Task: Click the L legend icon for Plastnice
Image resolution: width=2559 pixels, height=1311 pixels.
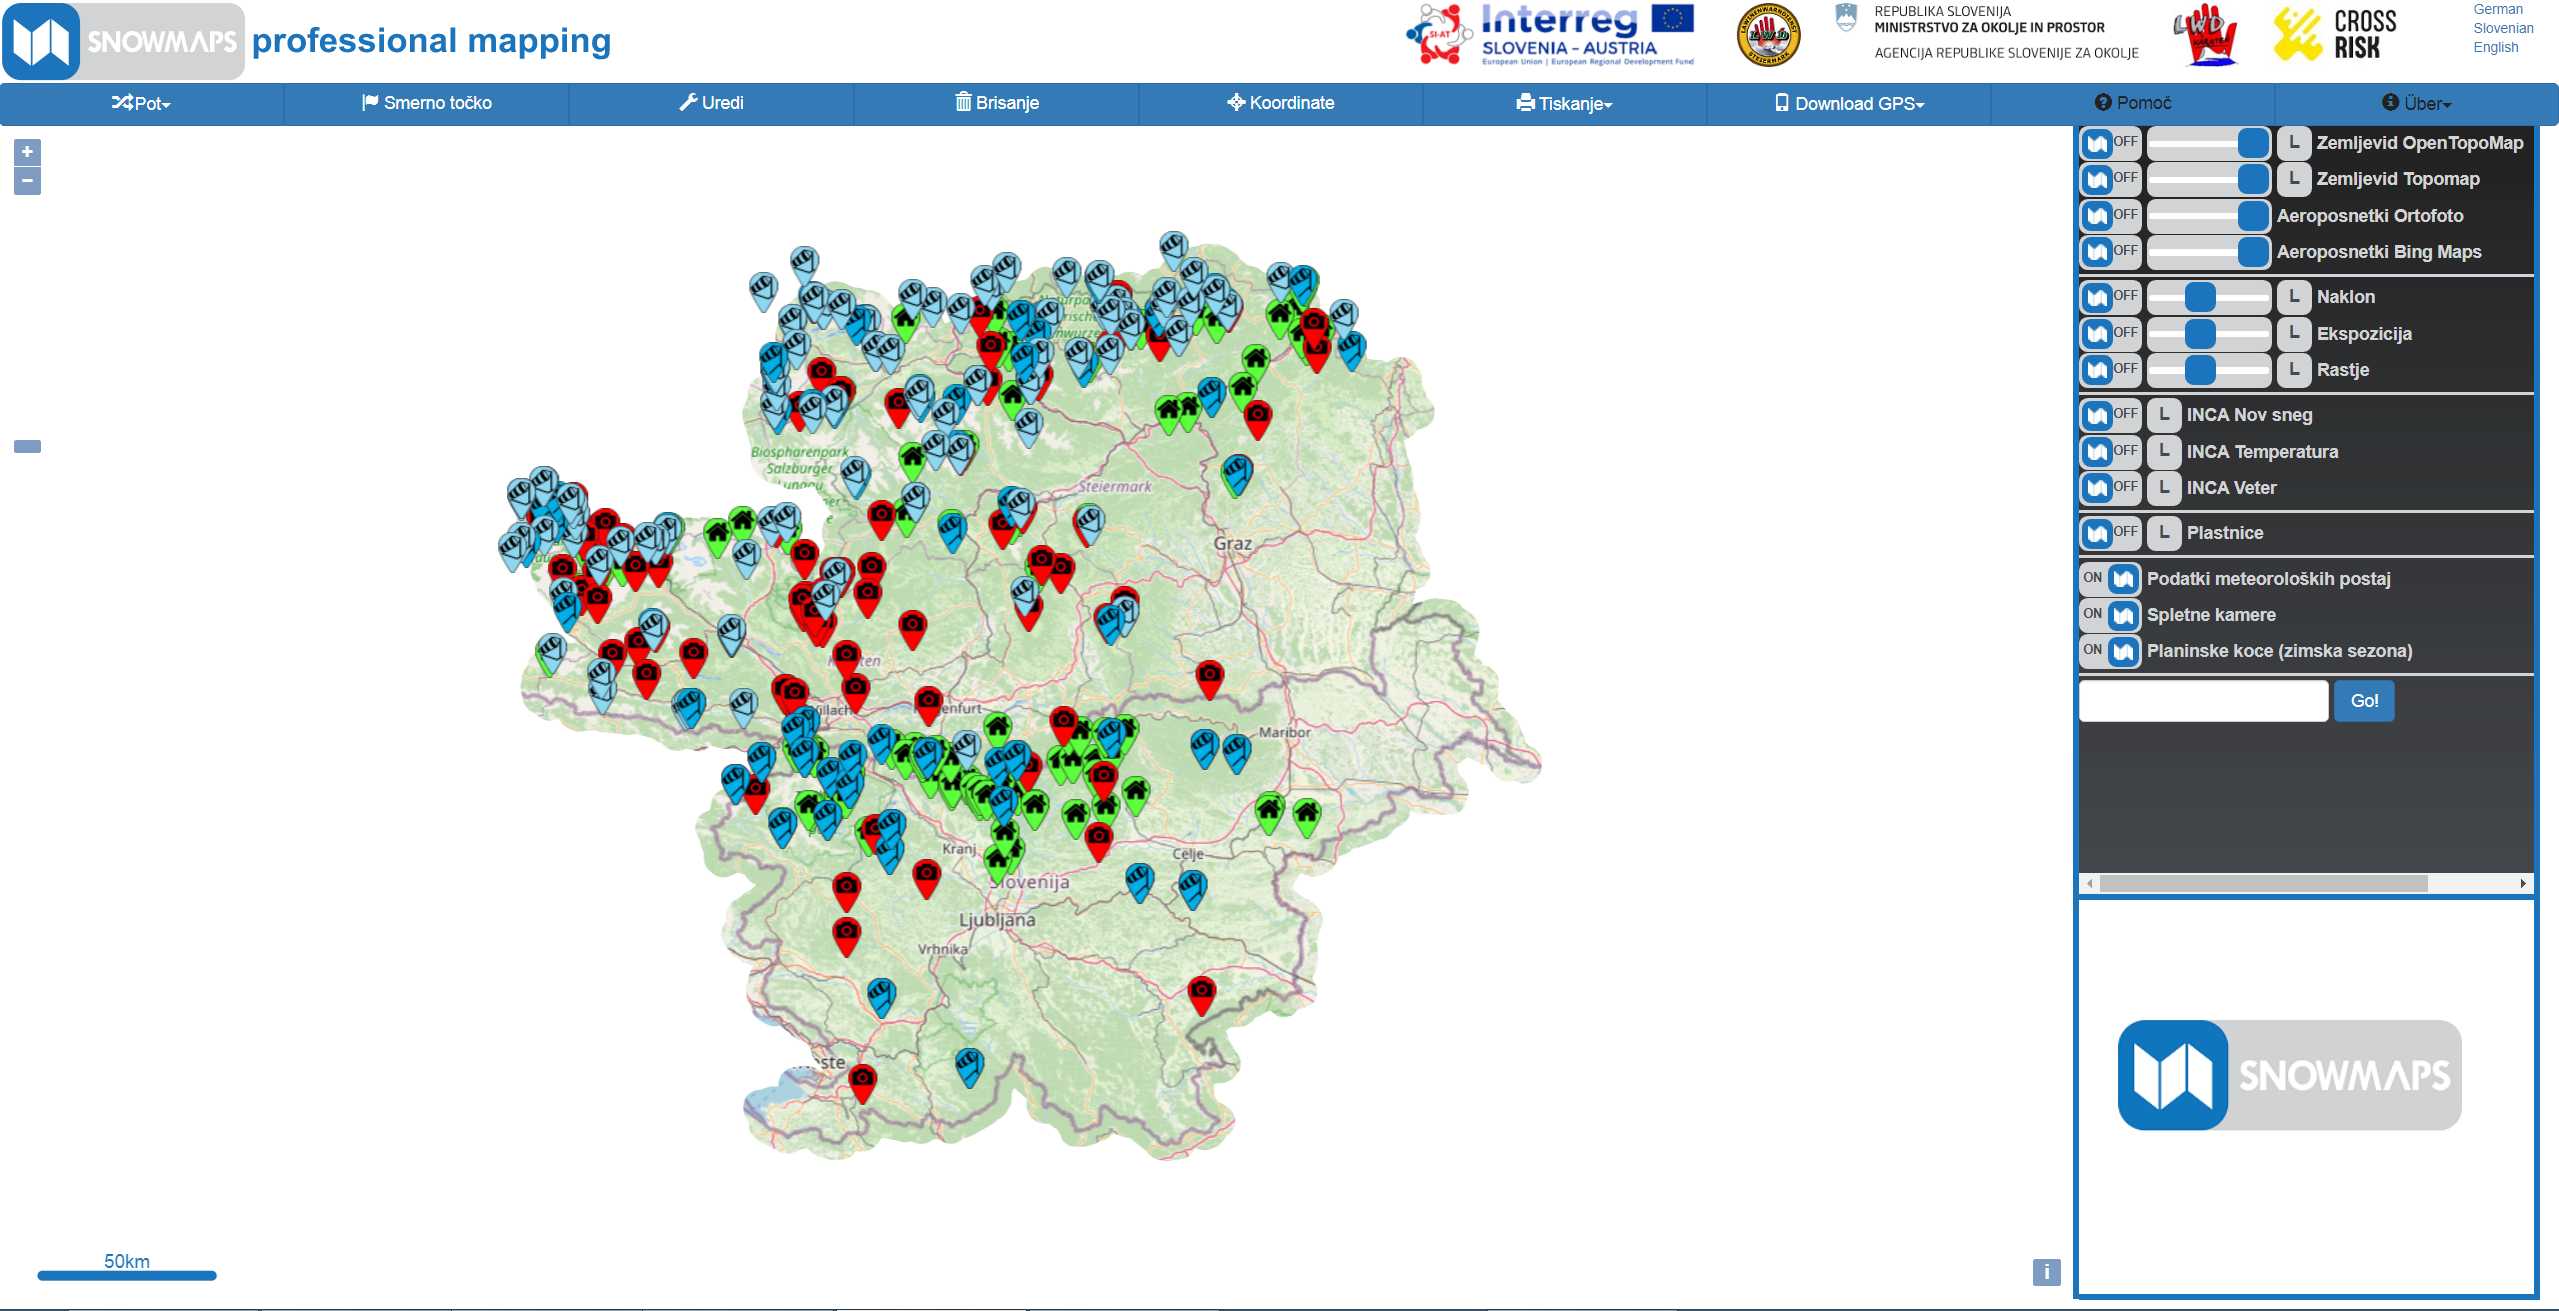Action: click(x=2164, y=533)
